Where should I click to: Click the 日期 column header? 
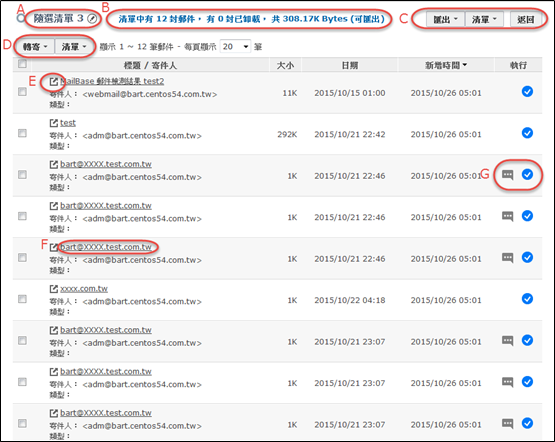350,65
